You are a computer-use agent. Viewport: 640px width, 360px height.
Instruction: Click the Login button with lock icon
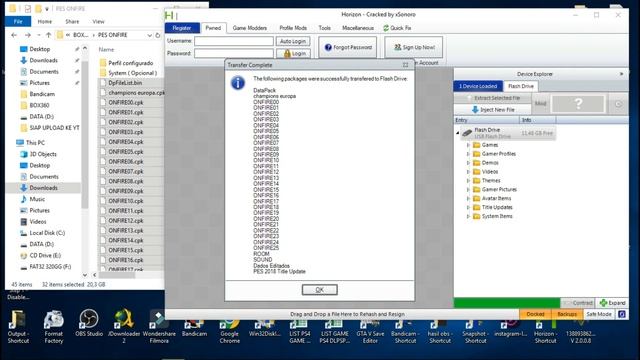click(293, 53)
